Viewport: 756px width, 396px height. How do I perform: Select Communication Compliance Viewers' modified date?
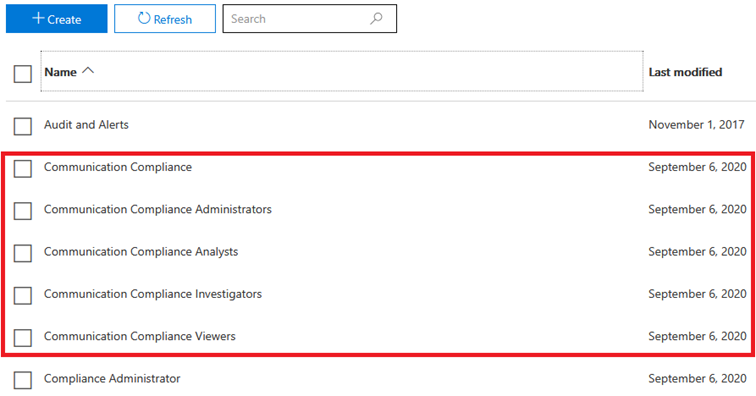(697, 336)
